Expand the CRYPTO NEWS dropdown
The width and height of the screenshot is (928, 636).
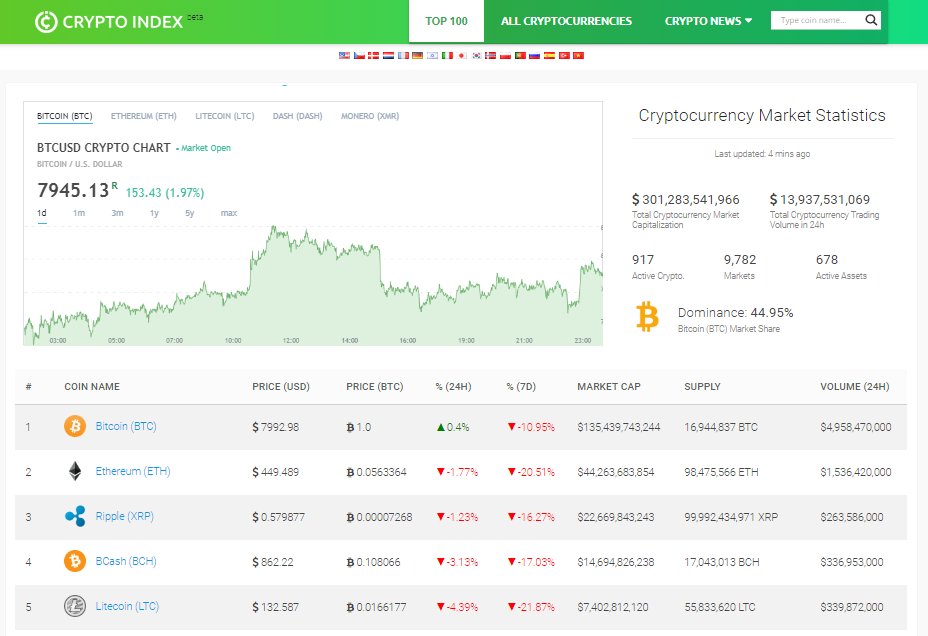point(708,21)
